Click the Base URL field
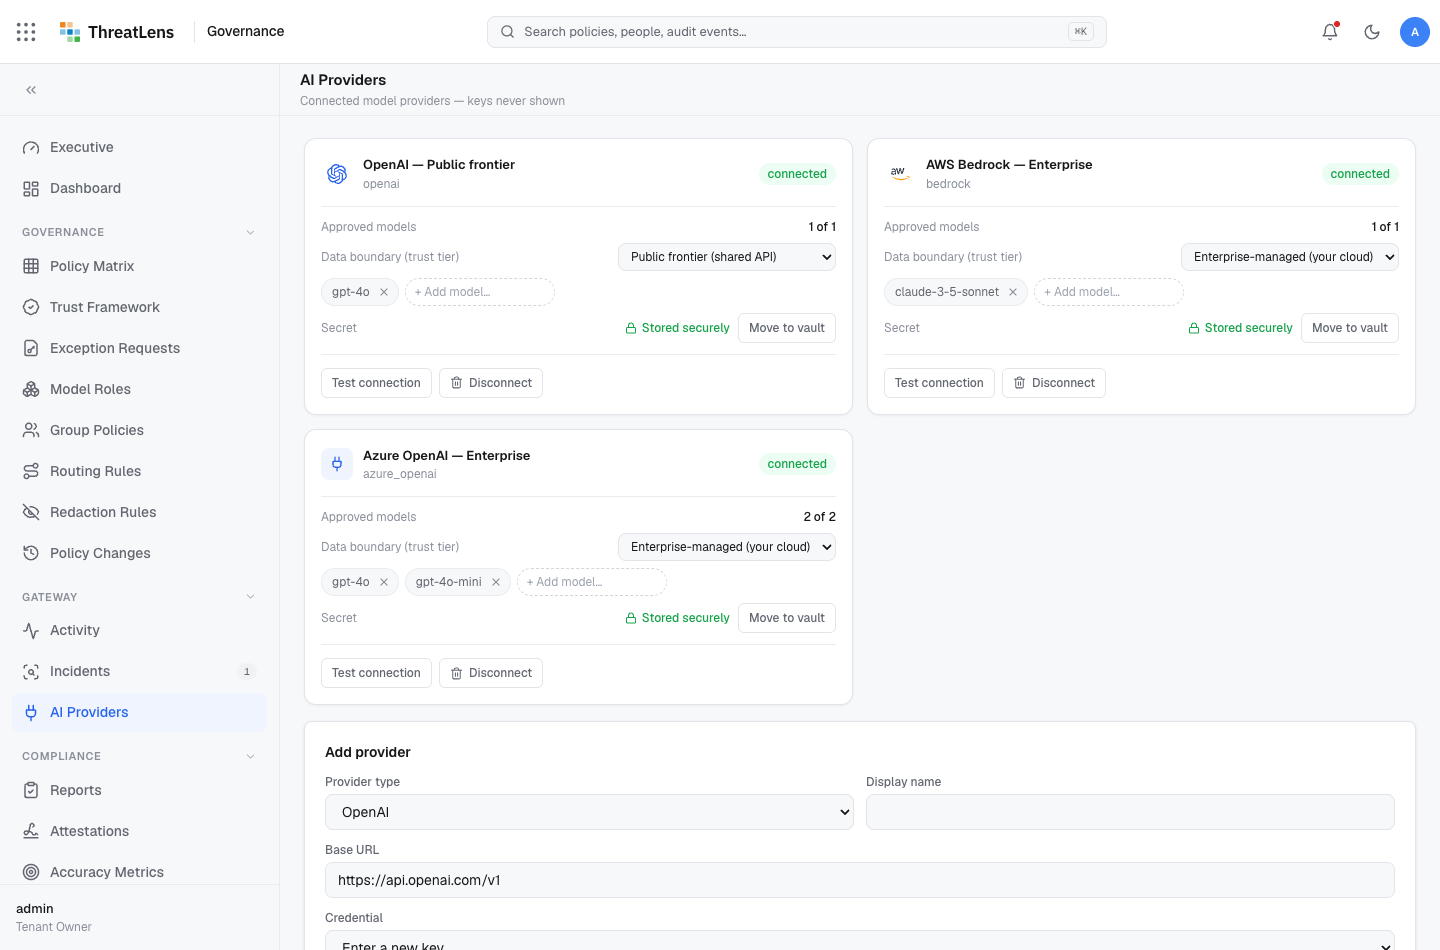 (x=860, y=880)
